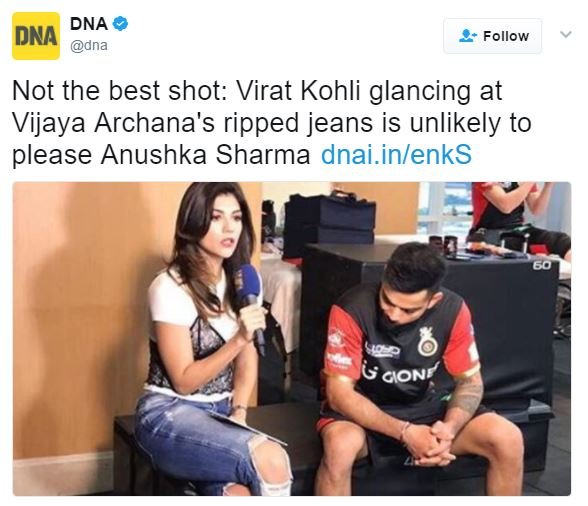Click the name Anushka Sharma in tweet
588x506 pixels.
coord(206,154)
